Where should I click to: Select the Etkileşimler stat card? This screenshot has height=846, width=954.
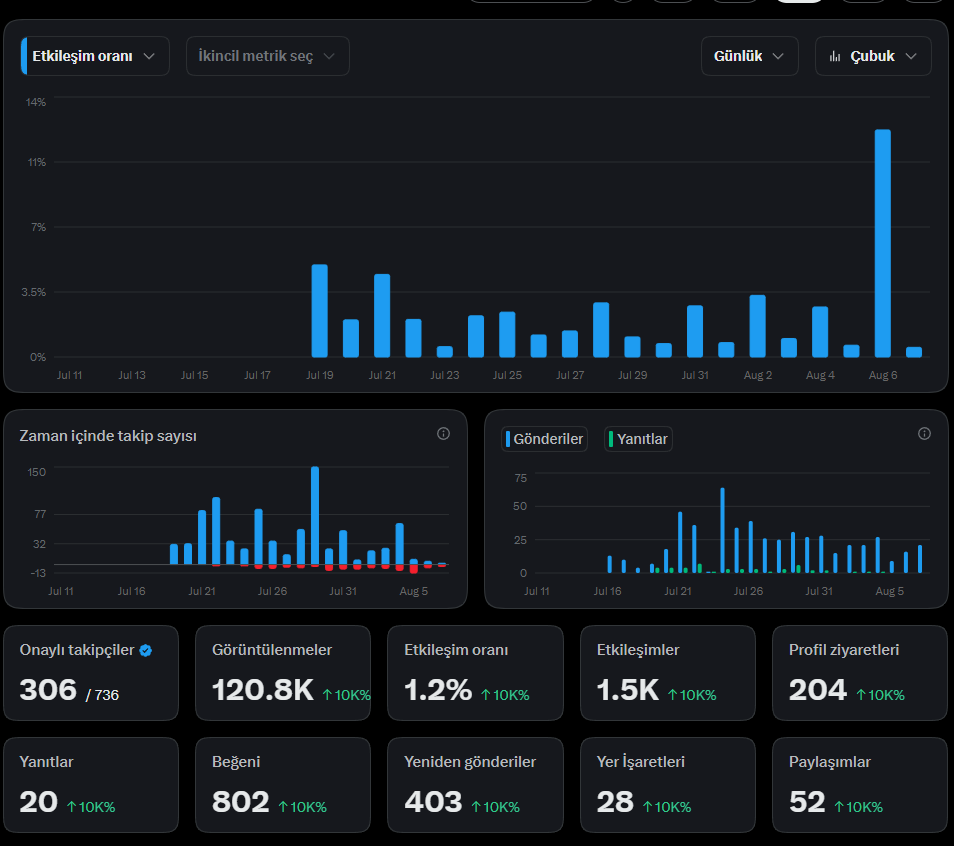(x=667, y=673)
